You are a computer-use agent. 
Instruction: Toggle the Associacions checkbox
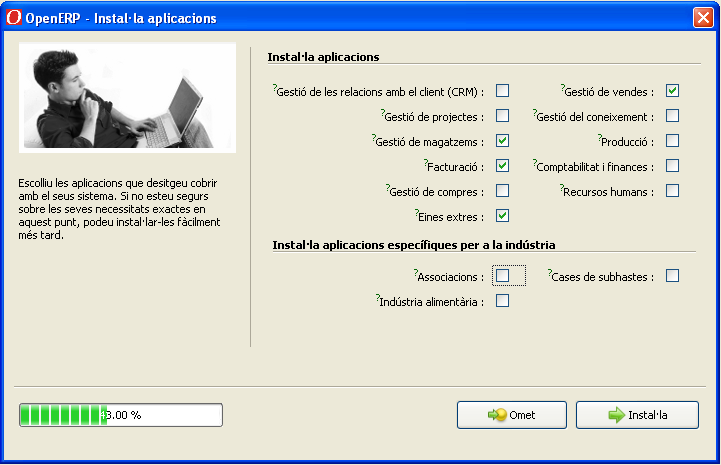(503, 276)
